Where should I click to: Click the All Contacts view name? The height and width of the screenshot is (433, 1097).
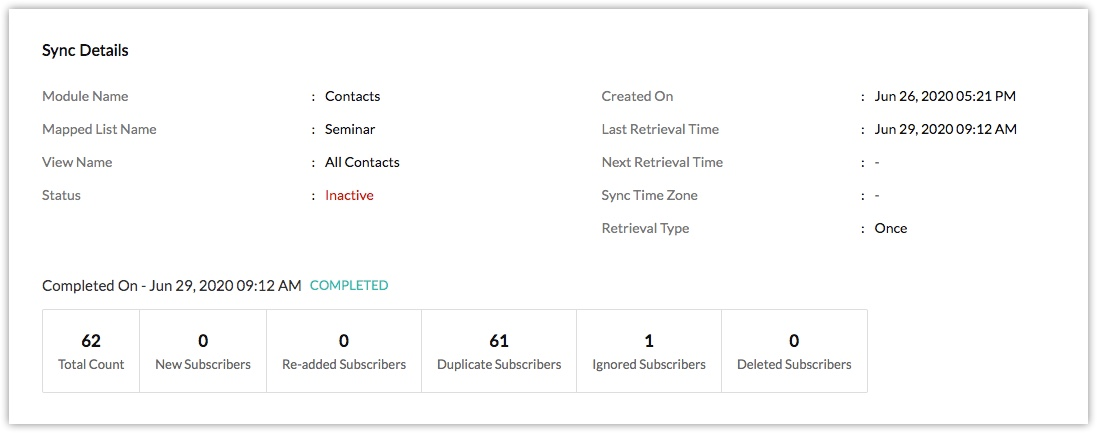[362, 162]
